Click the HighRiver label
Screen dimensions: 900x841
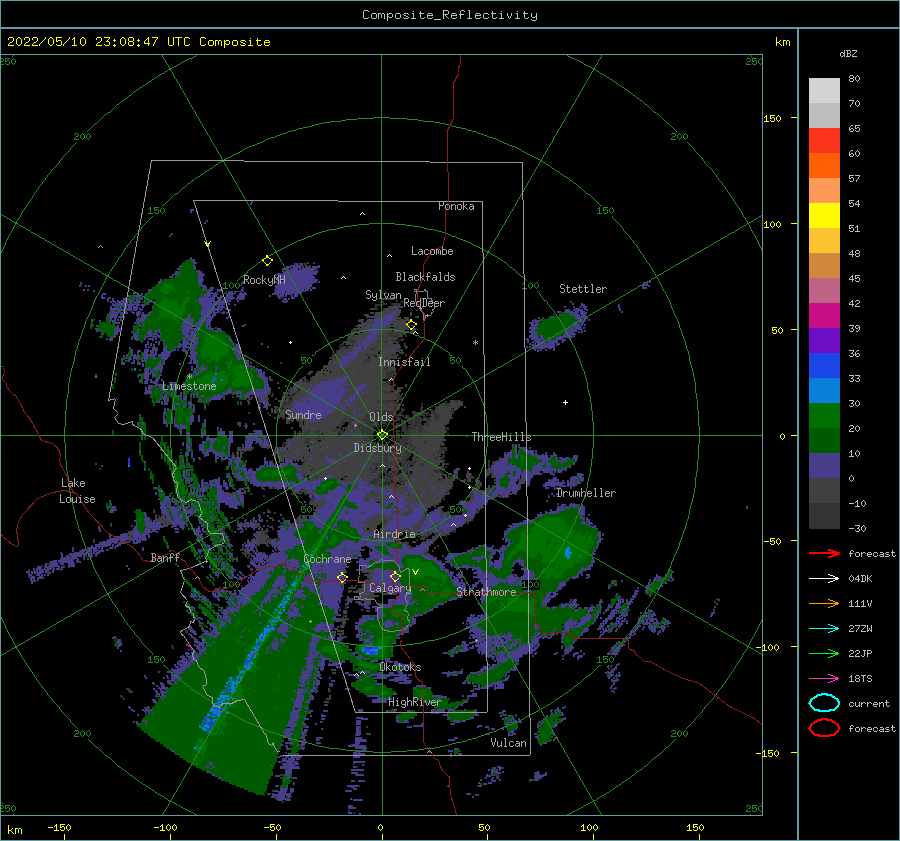point(415,702)
